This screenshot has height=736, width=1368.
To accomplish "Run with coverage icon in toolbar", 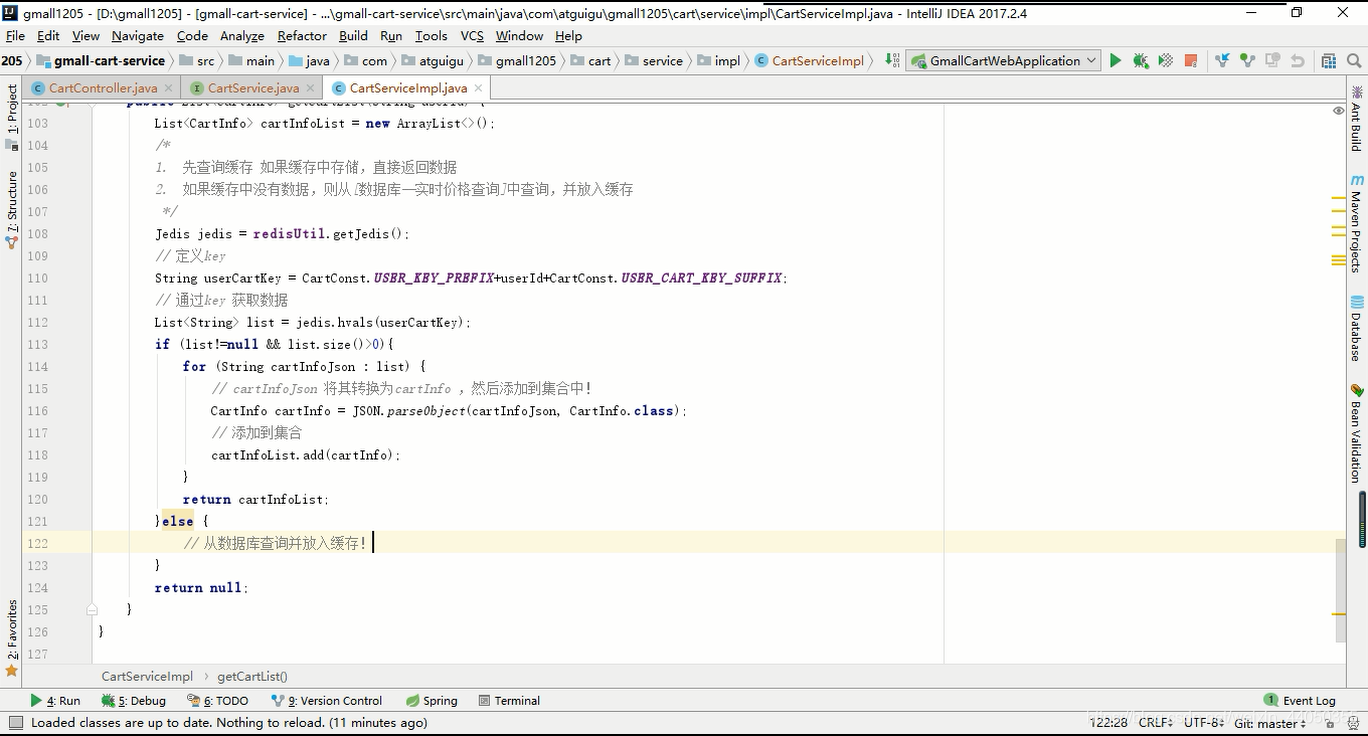I will tap(1165, 61).
